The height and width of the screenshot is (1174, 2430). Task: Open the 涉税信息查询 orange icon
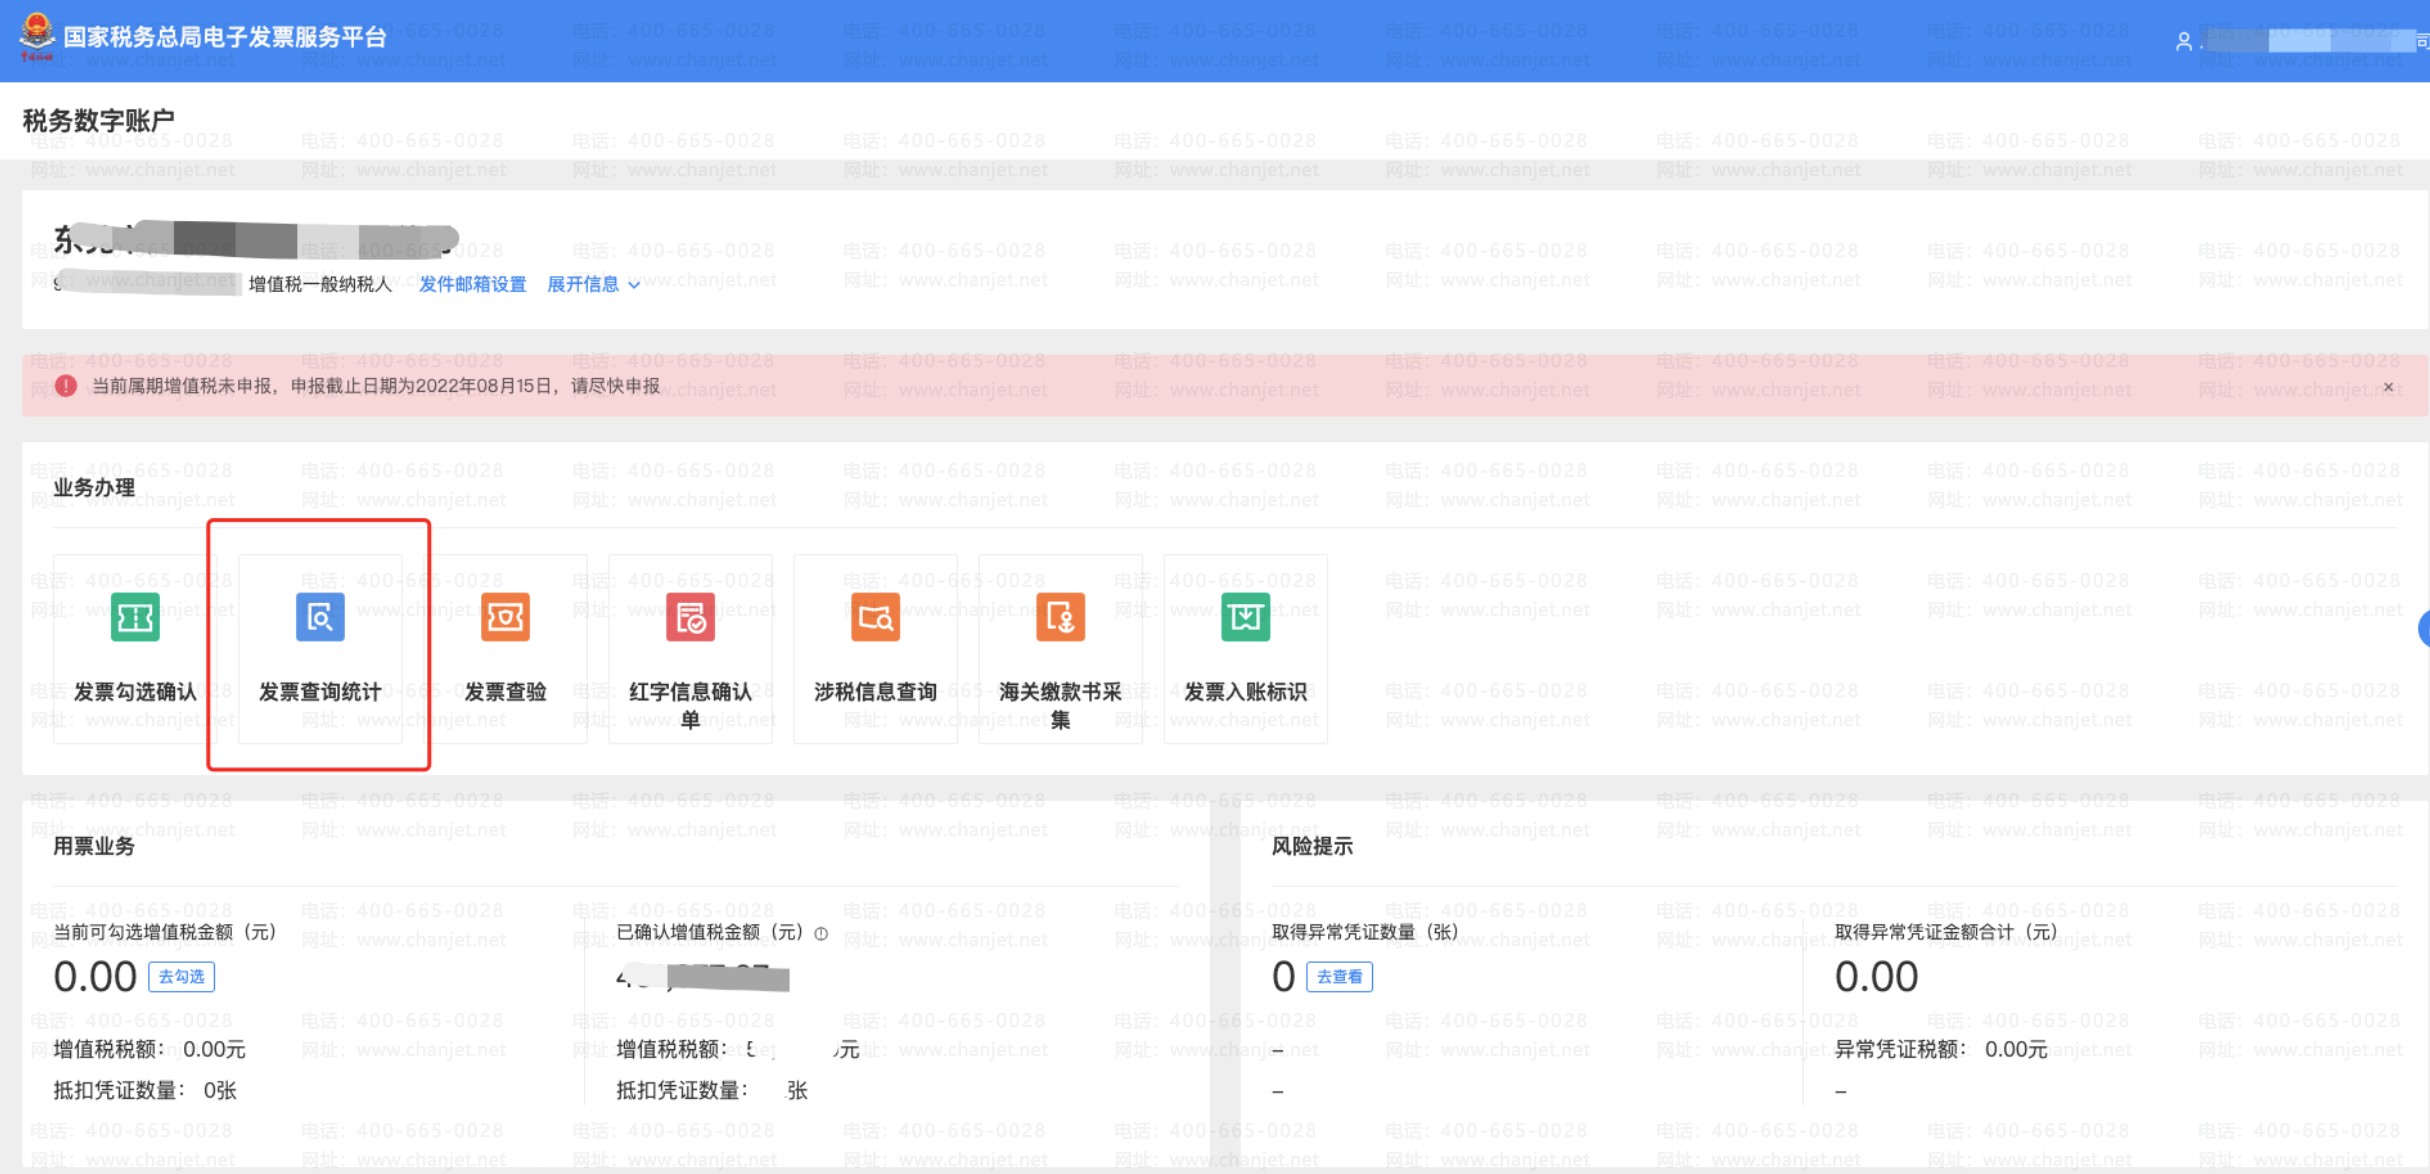click(875, 617)
